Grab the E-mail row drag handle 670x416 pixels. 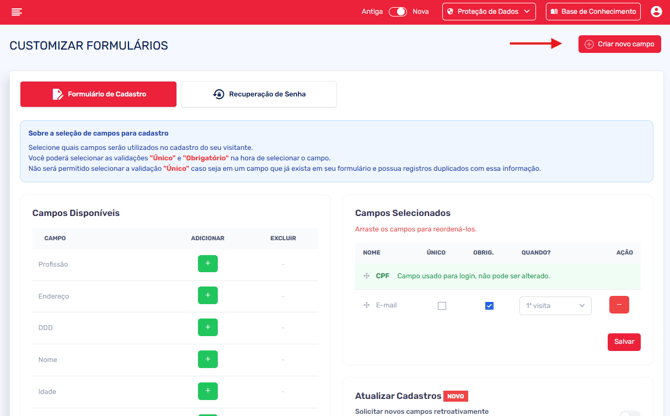[x=366, y=305]
